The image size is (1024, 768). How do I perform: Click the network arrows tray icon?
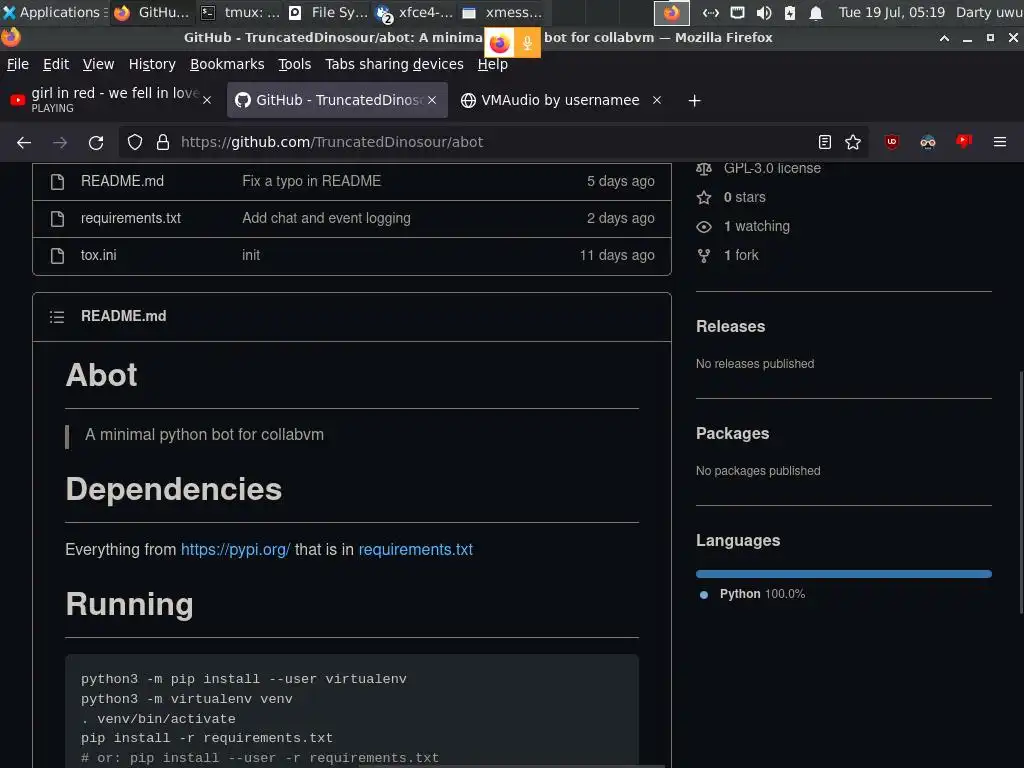point(711,12)
